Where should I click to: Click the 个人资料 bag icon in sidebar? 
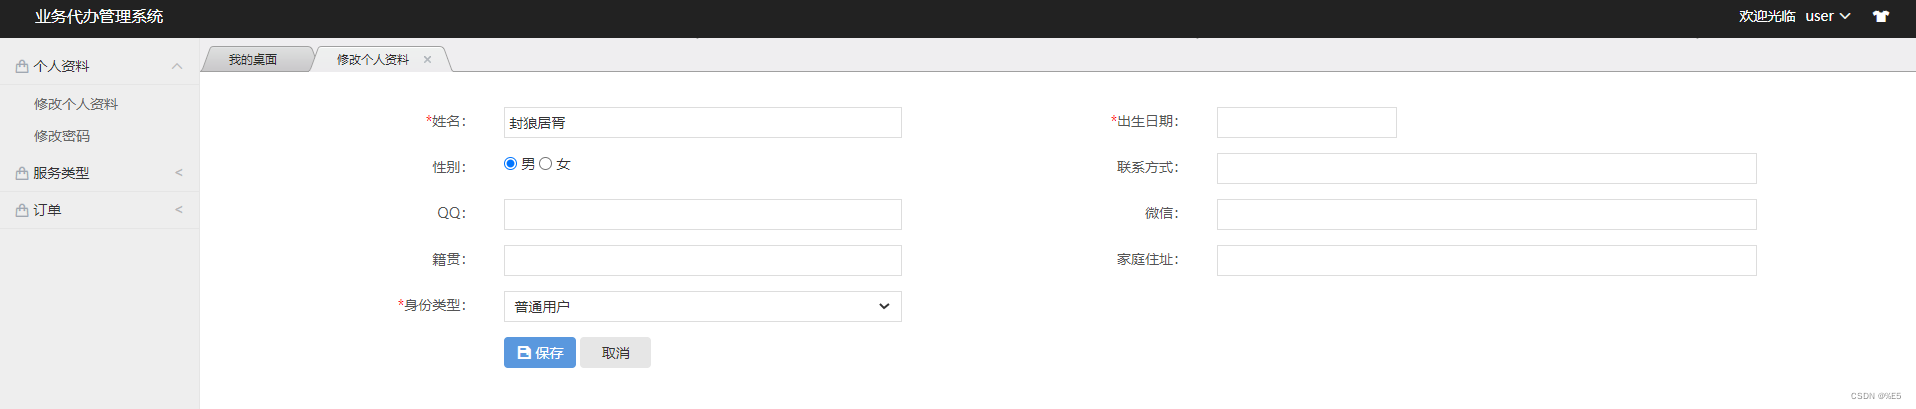coord(22,66)
